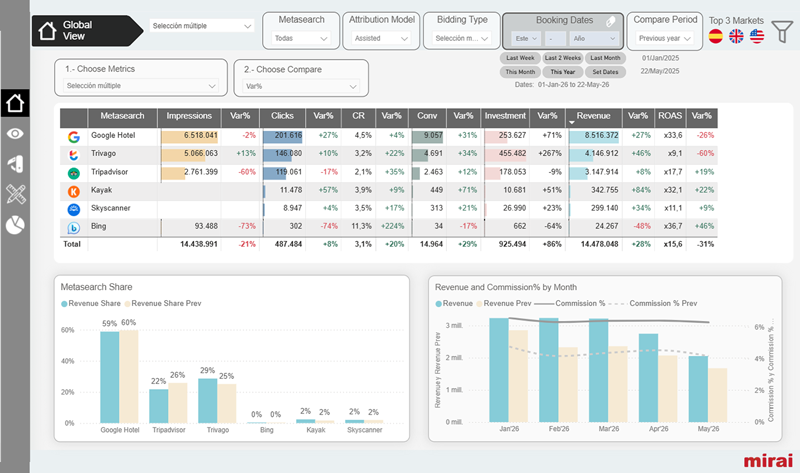
Task: Open the Booking Dates Año dropdown
Action: pos(593,38)
